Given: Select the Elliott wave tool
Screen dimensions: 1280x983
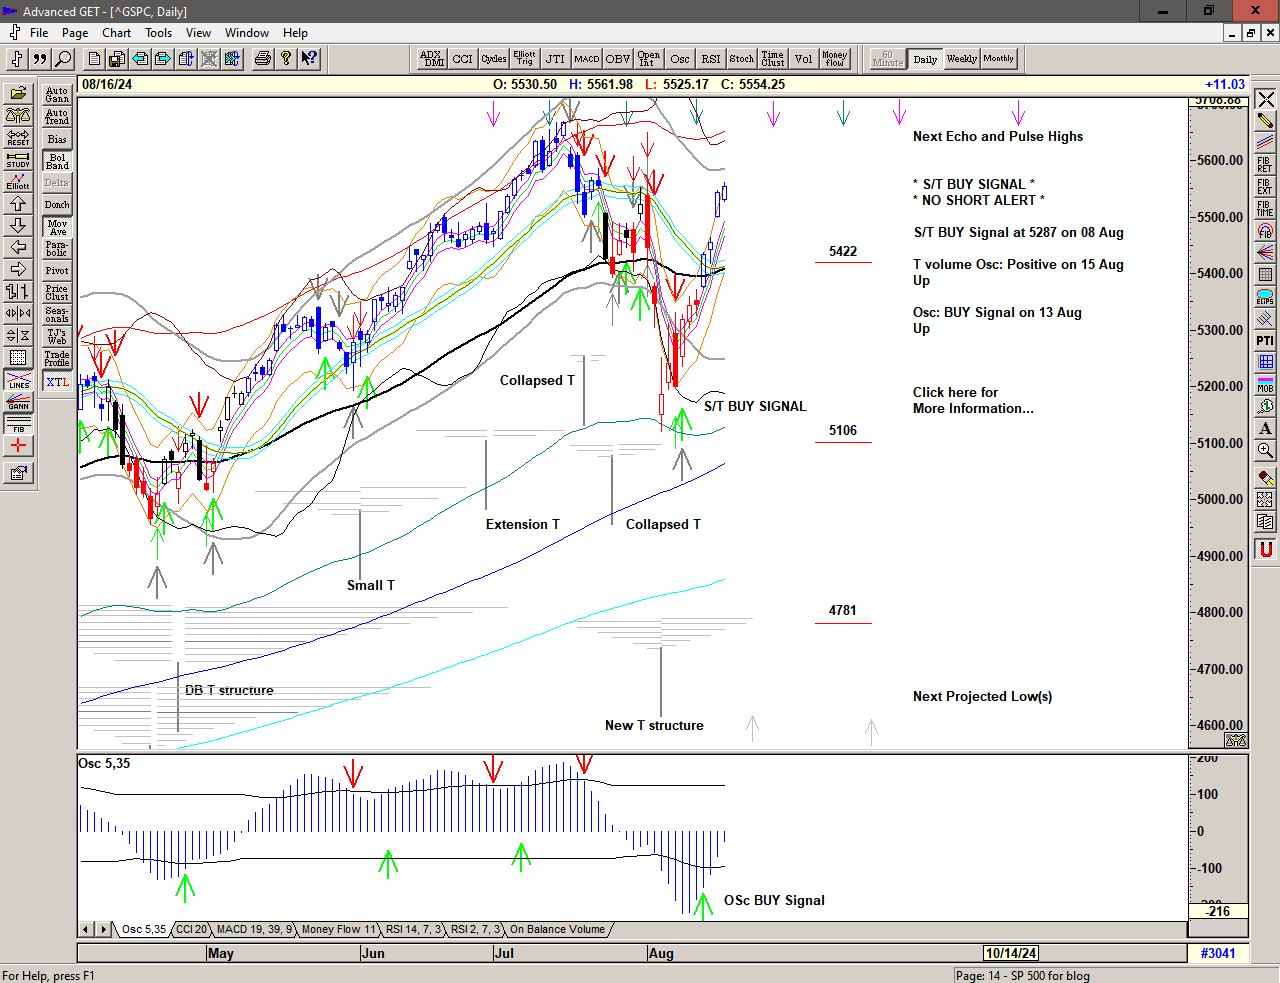Looking at the screenshot, I should click(18, 181).
